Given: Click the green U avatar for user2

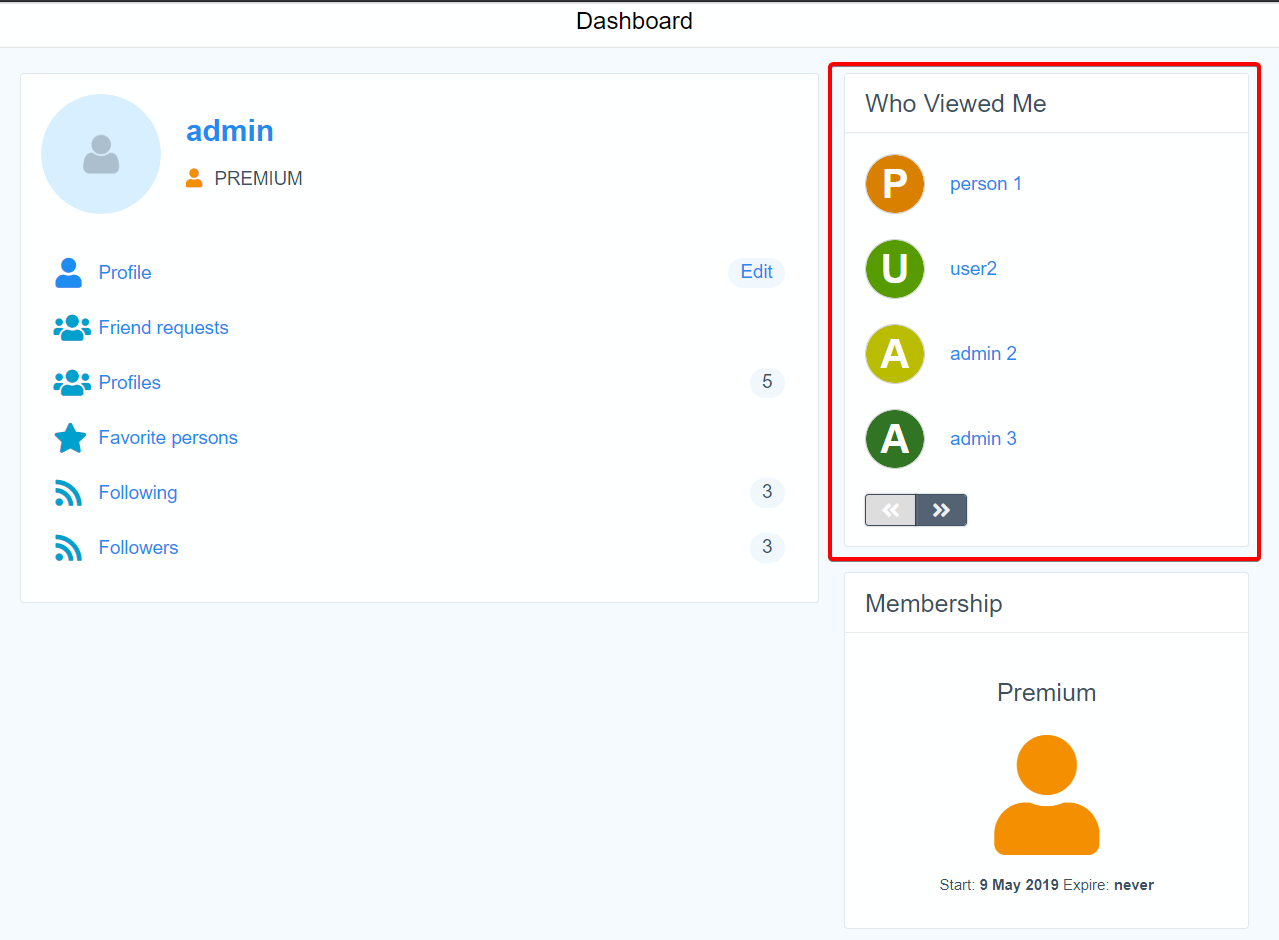Looking at the screenshot, I should [895, 269].
